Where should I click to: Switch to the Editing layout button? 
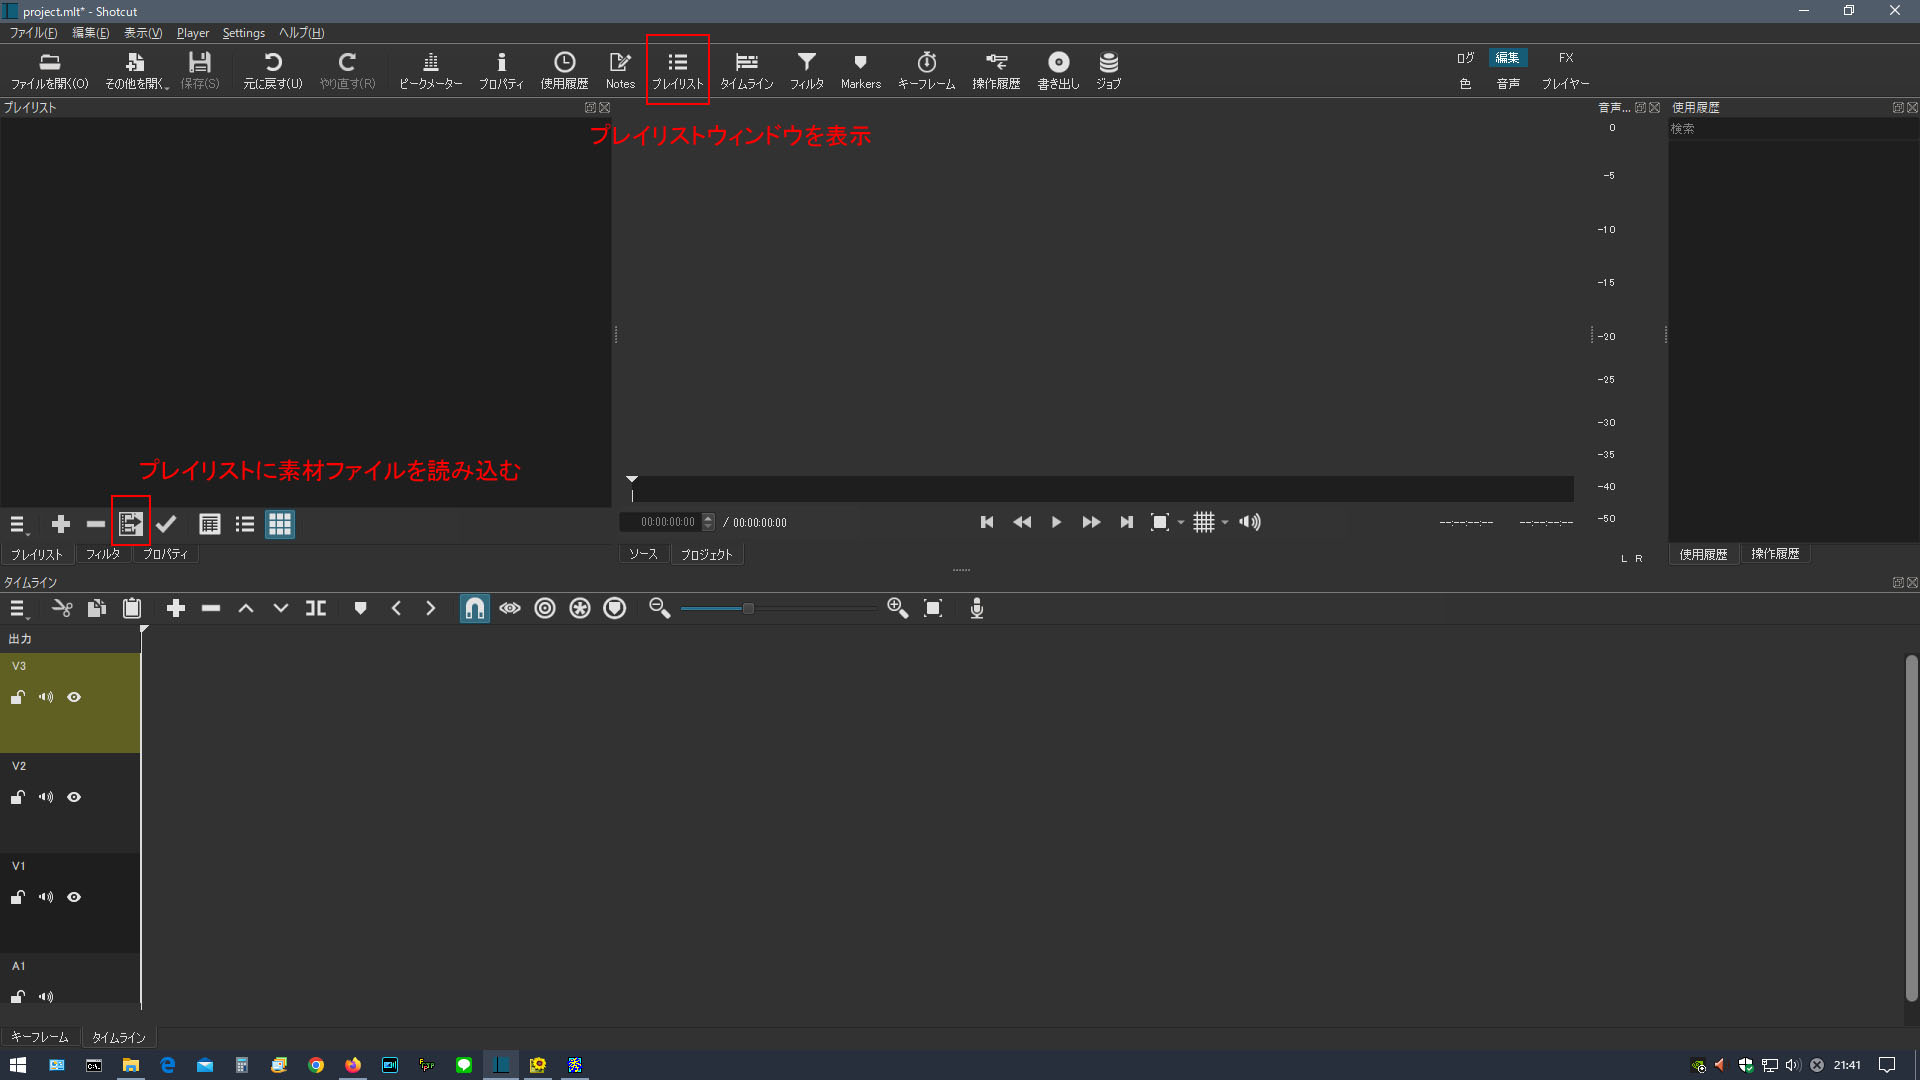click(1508, 58)
